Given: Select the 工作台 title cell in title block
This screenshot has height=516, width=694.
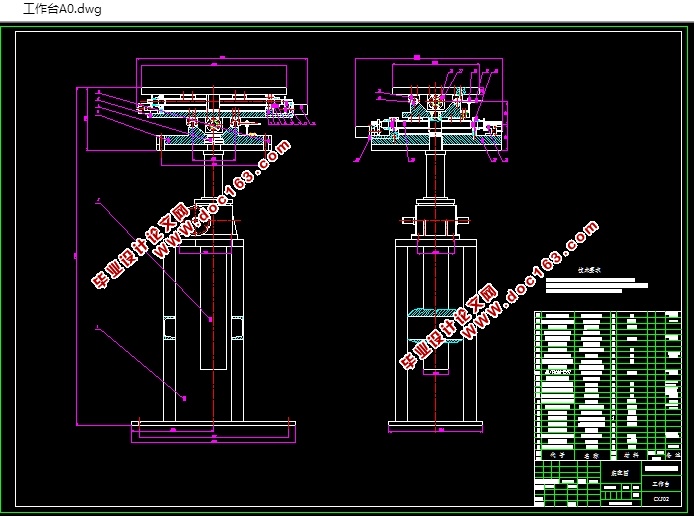Looking at the screenshot, I should point(661,484).
